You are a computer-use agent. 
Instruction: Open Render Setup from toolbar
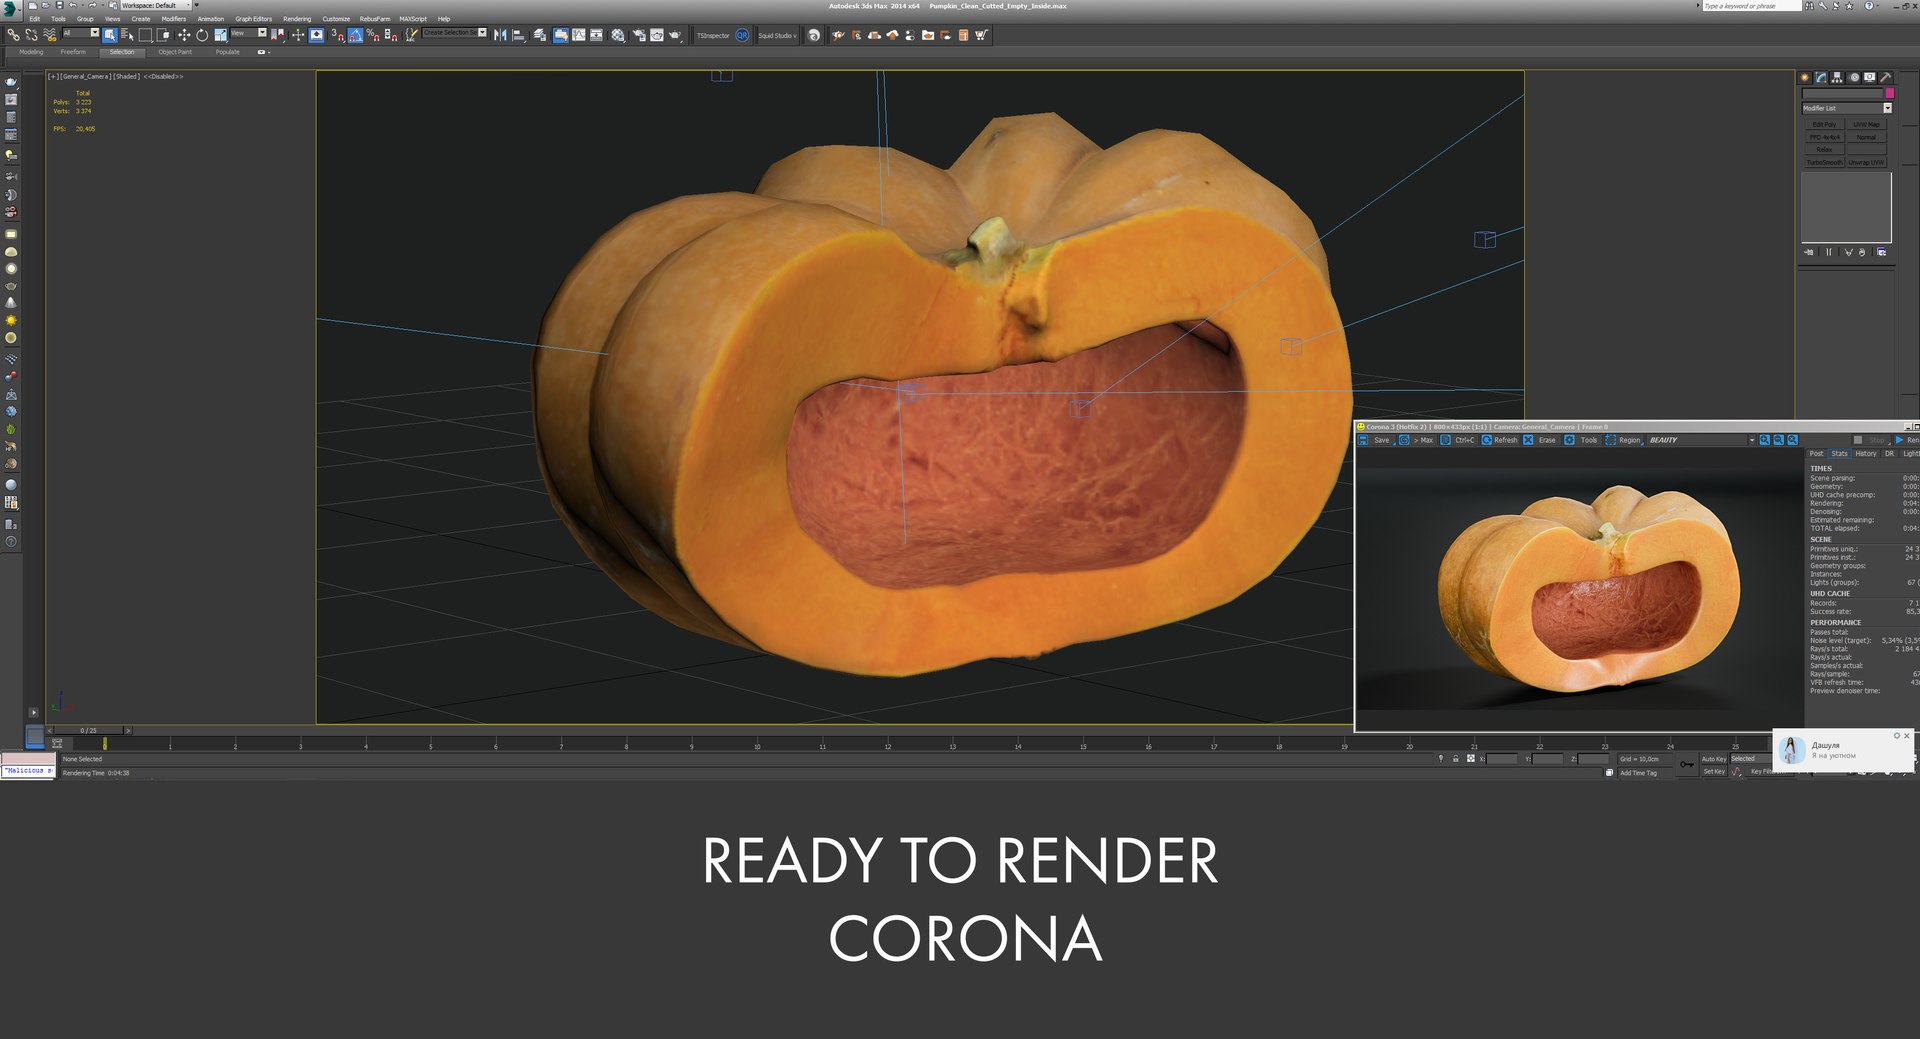639,35
